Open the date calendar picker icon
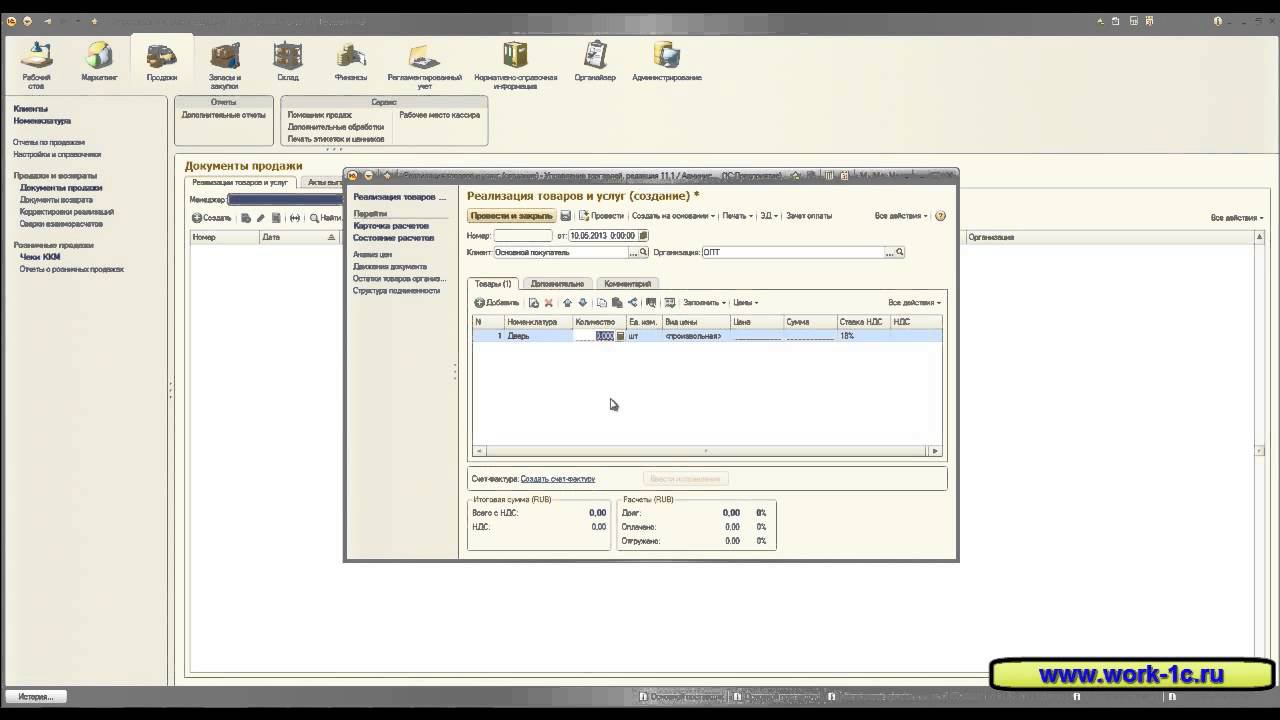The image size is (1280, 720). pyautogui.click(x=644, y=236)
